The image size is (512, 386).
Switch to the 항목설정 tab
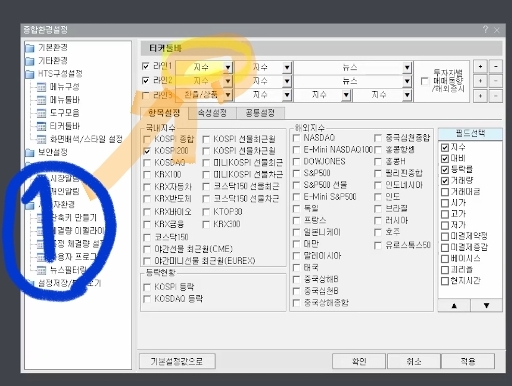(164, 113)
